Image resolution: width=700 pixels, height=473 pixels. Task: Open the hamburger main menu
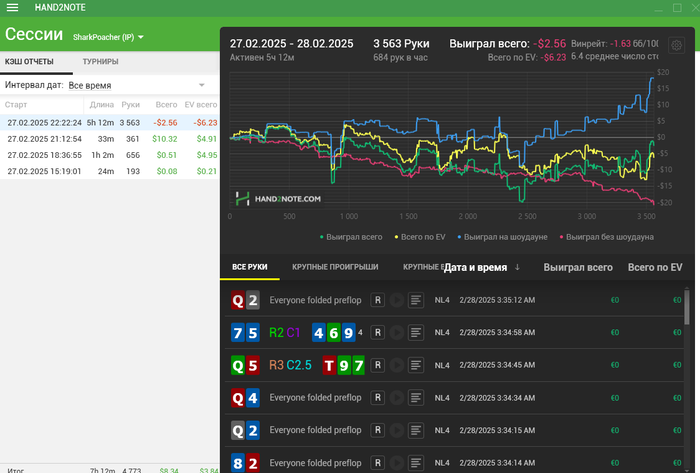point(12,8)
